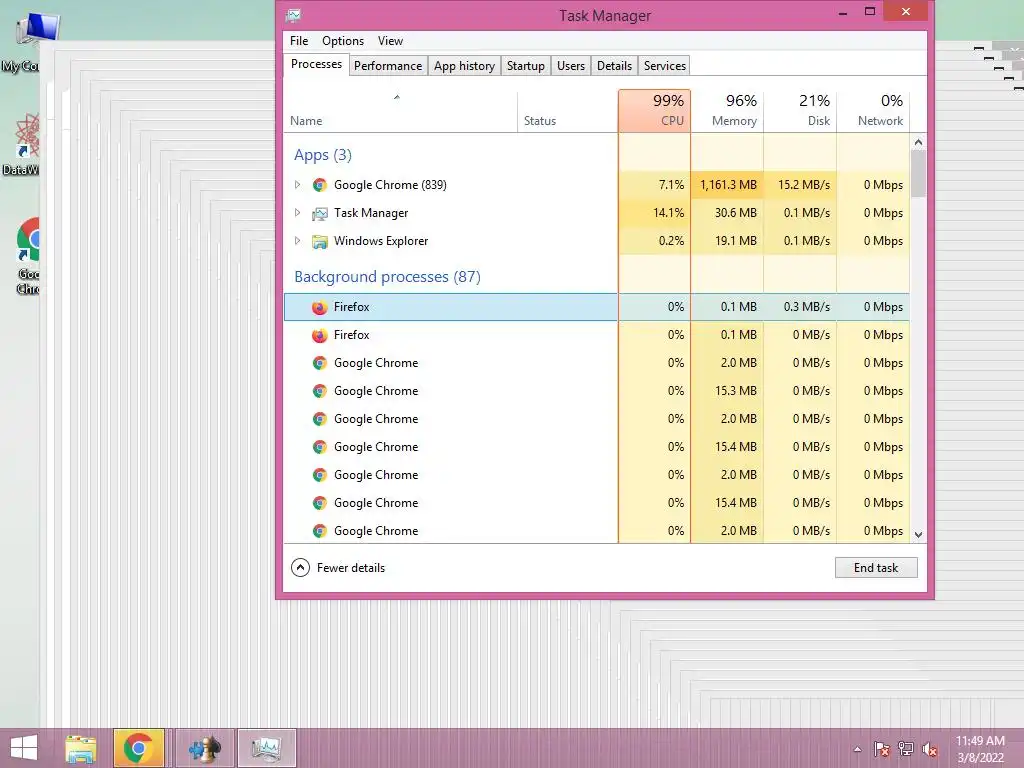Select the Chrome 15.3 MB memory cell
1024x768 pixels.
(727, 391)
